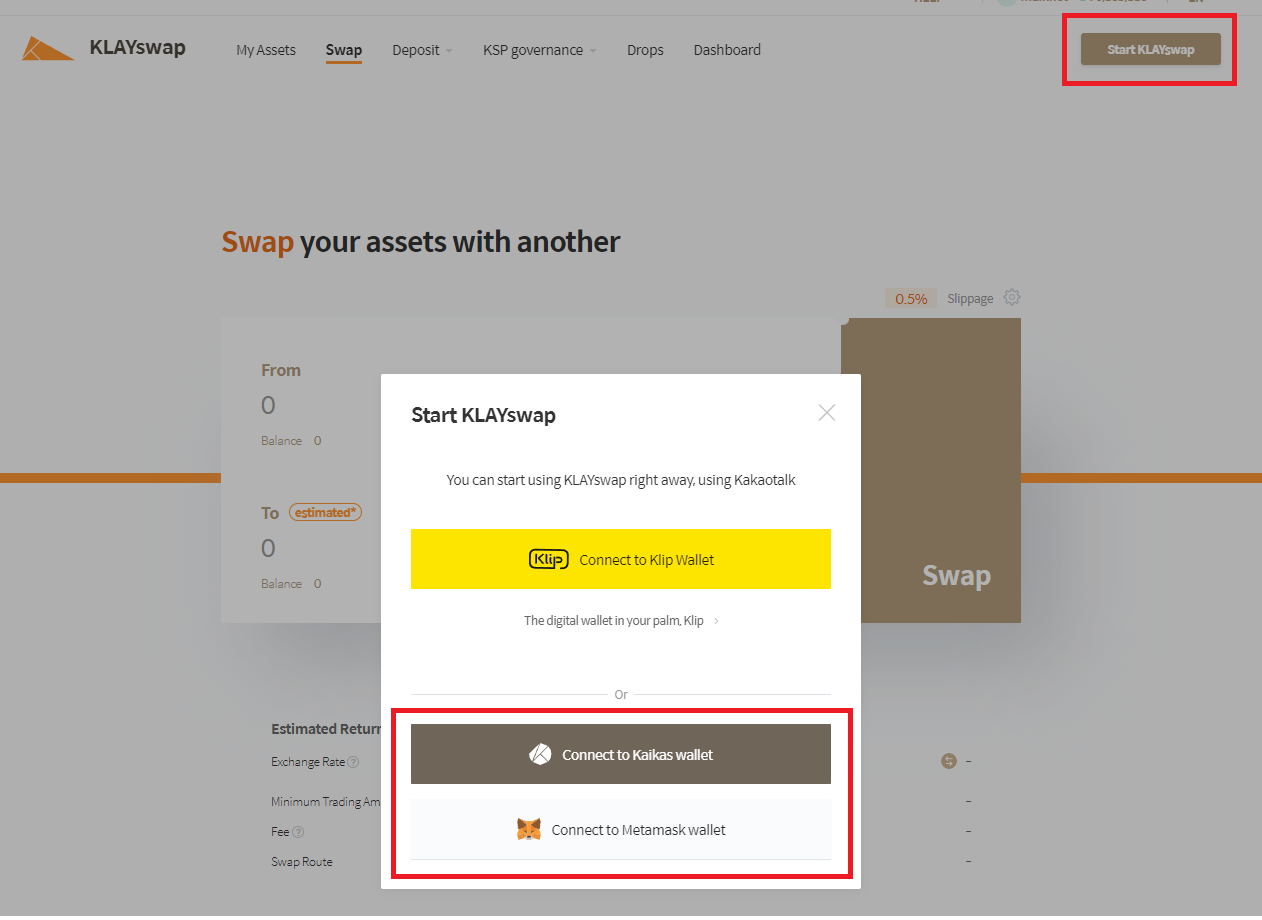The width and height of the screenshot is (1262, 920).
Task: Click the estimated* badge
Action: [x=325, y=512]
